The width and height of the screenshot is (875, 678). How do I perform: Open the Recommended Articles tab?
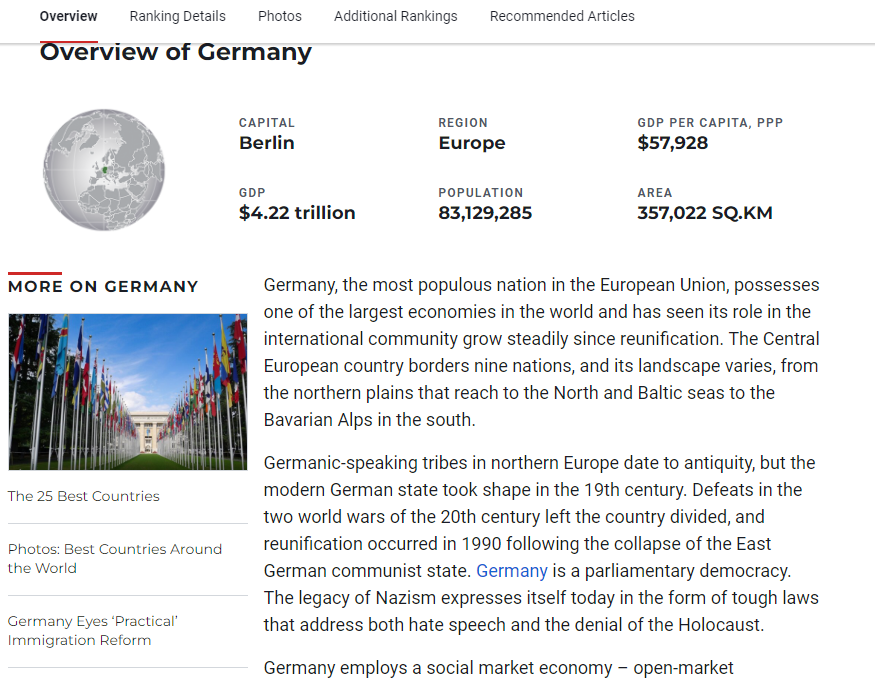pyautogui.click(x=561, y=16)
